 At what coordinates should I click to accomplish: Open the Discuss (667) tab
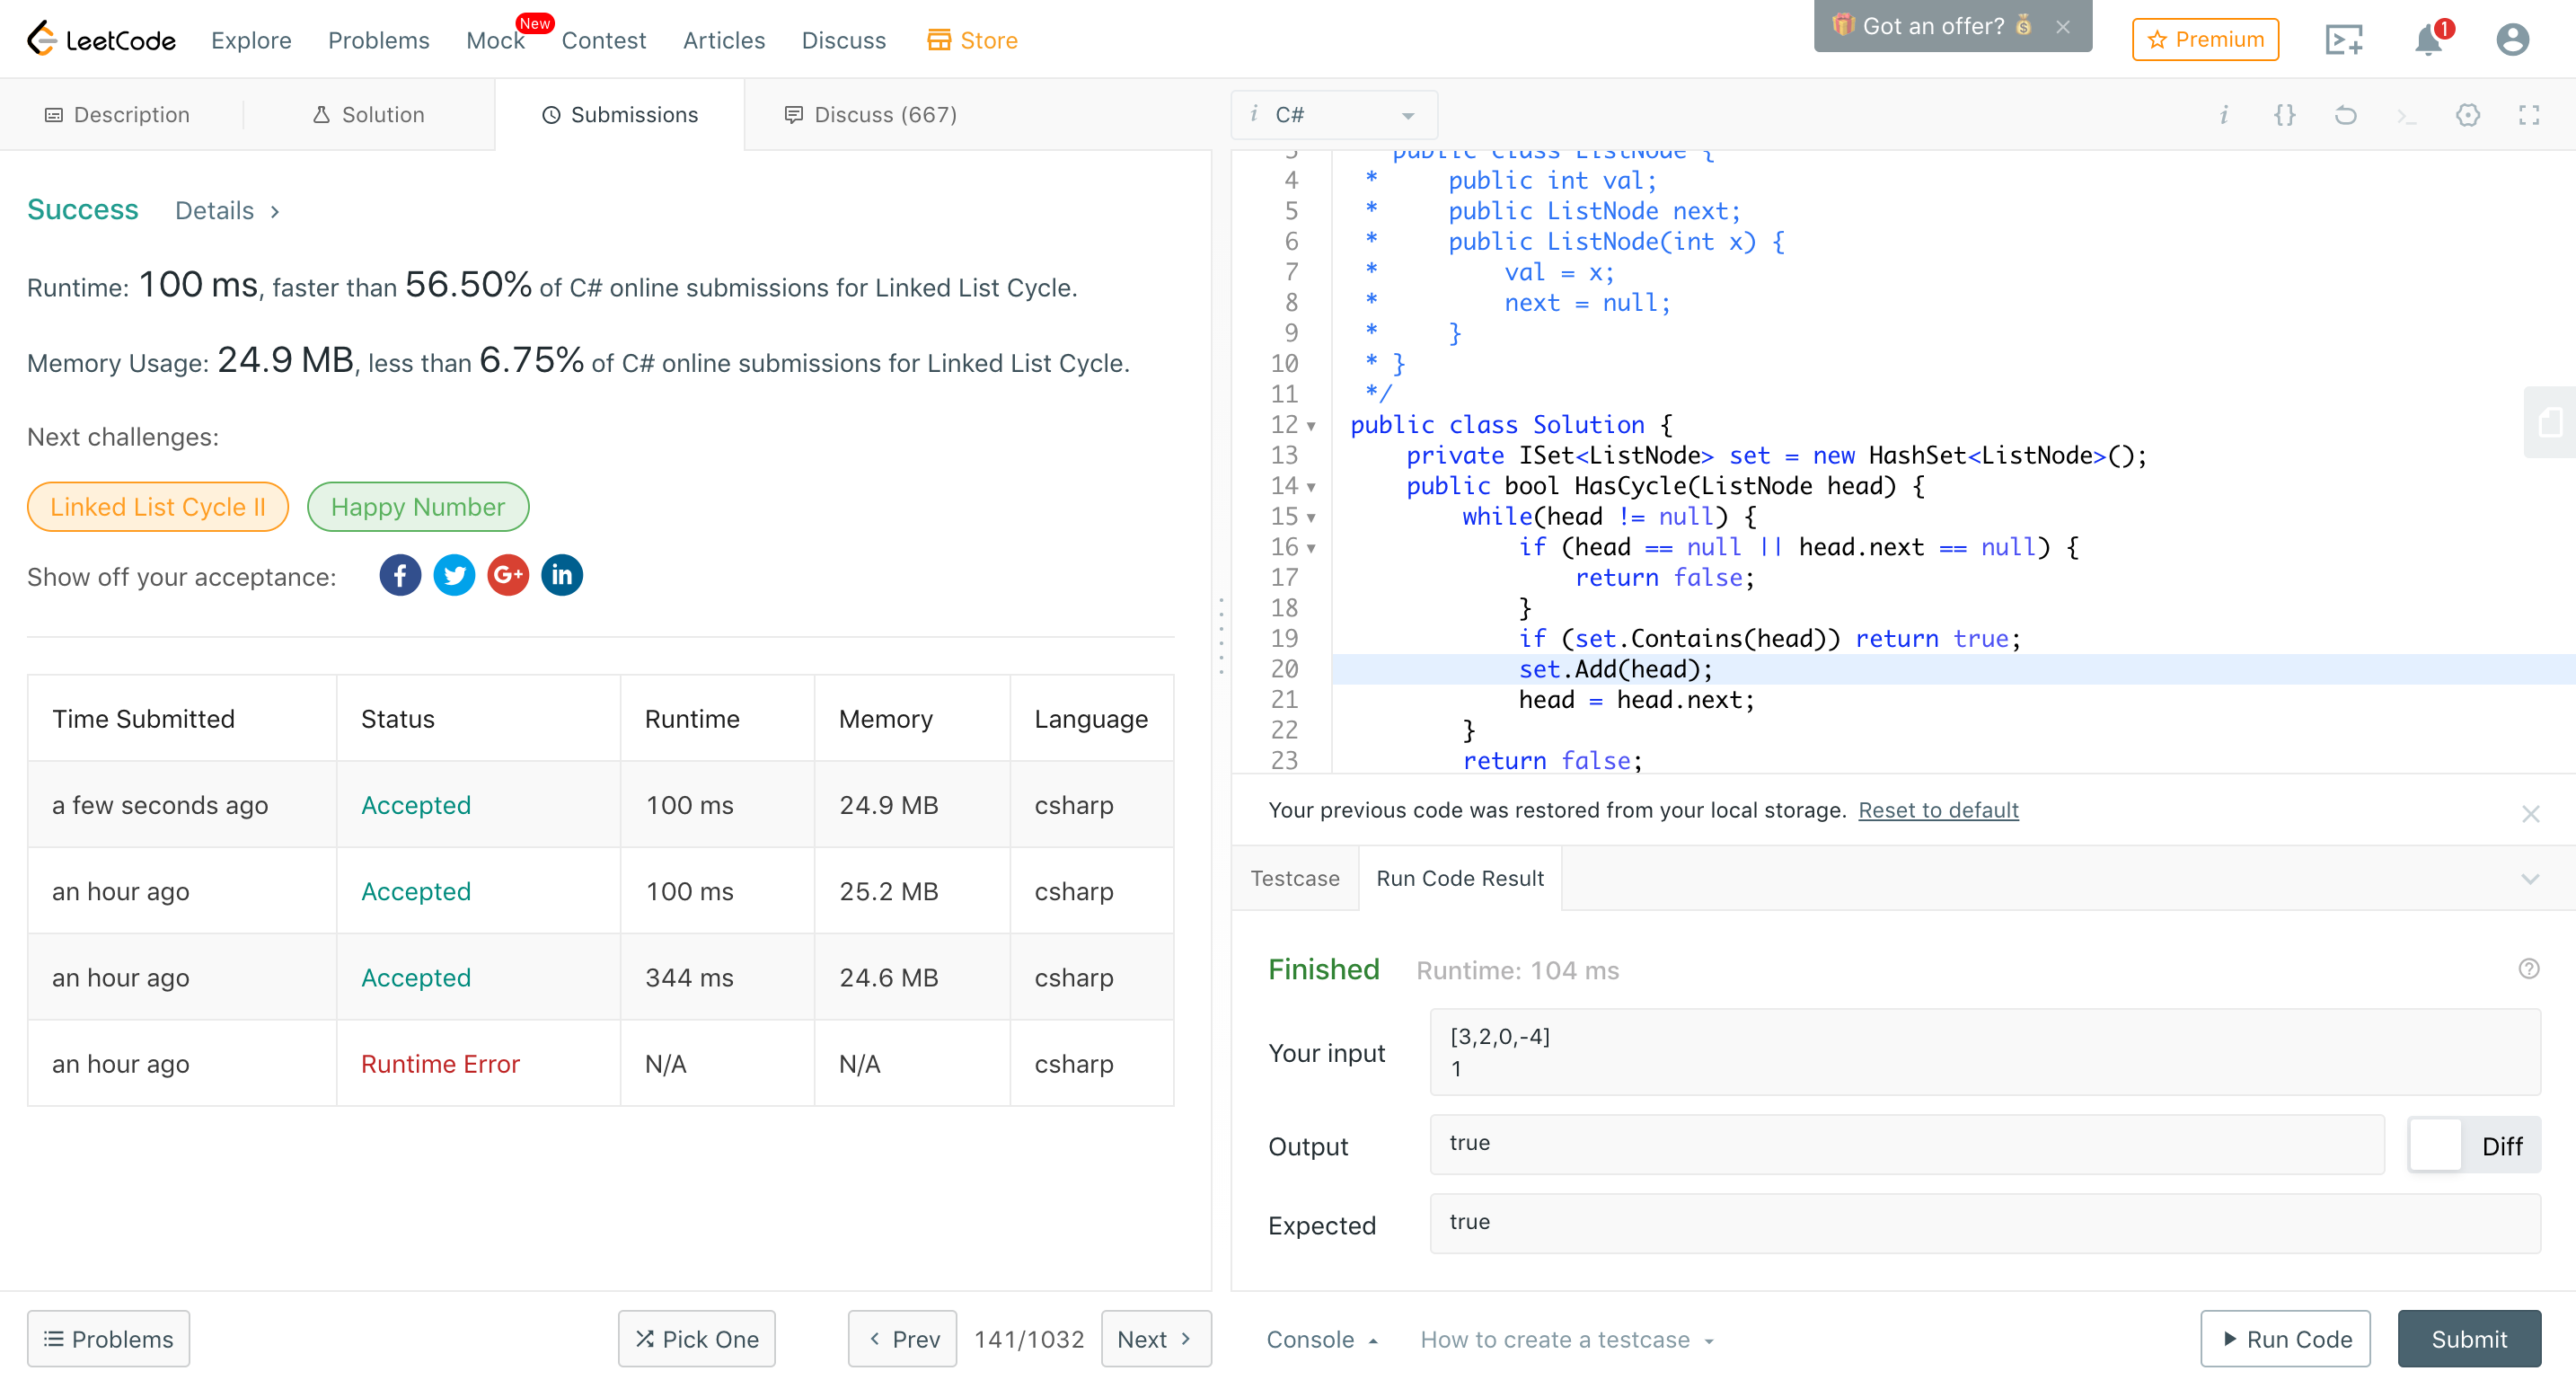tap(870, 115)
